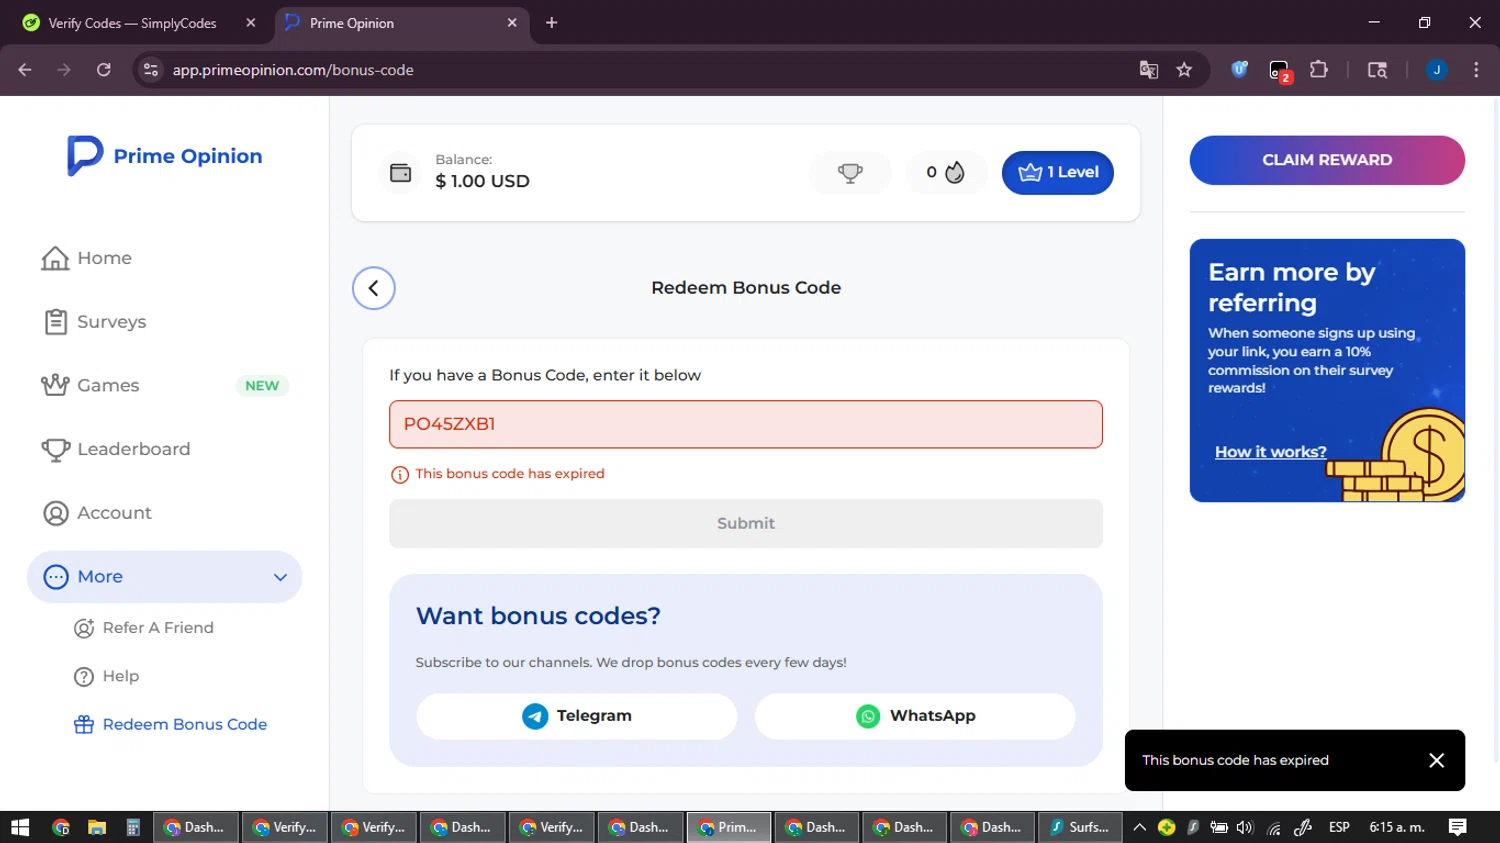Viewport: 1500px width, 843px height.
Task: Click the "Want bonus codes?" heading
Action: 538,617
